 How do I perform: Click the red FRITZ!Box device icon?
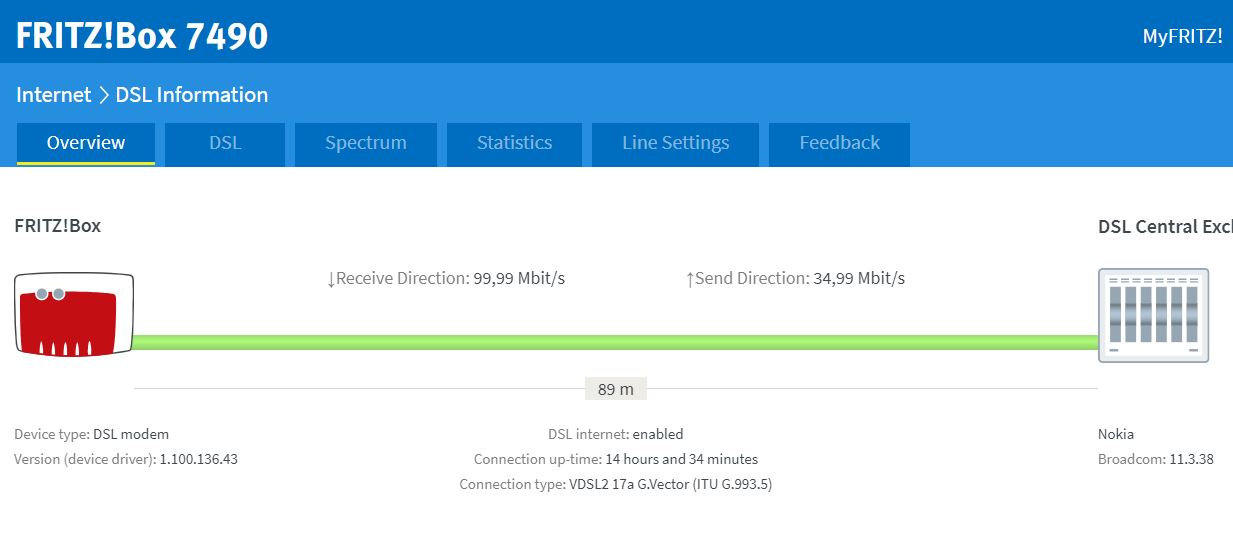pos(74,314)
